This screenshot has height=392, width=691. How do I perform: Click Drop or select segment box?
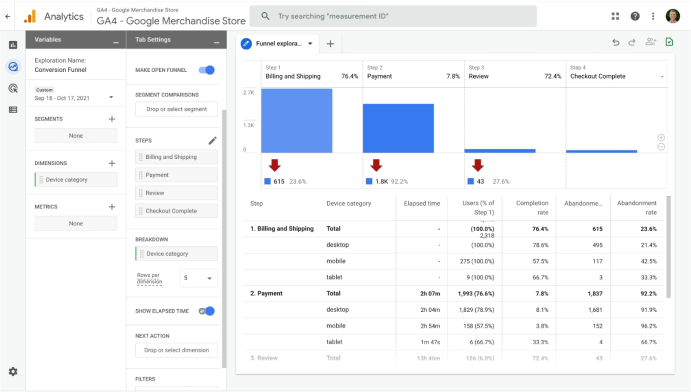coord(176,109)
